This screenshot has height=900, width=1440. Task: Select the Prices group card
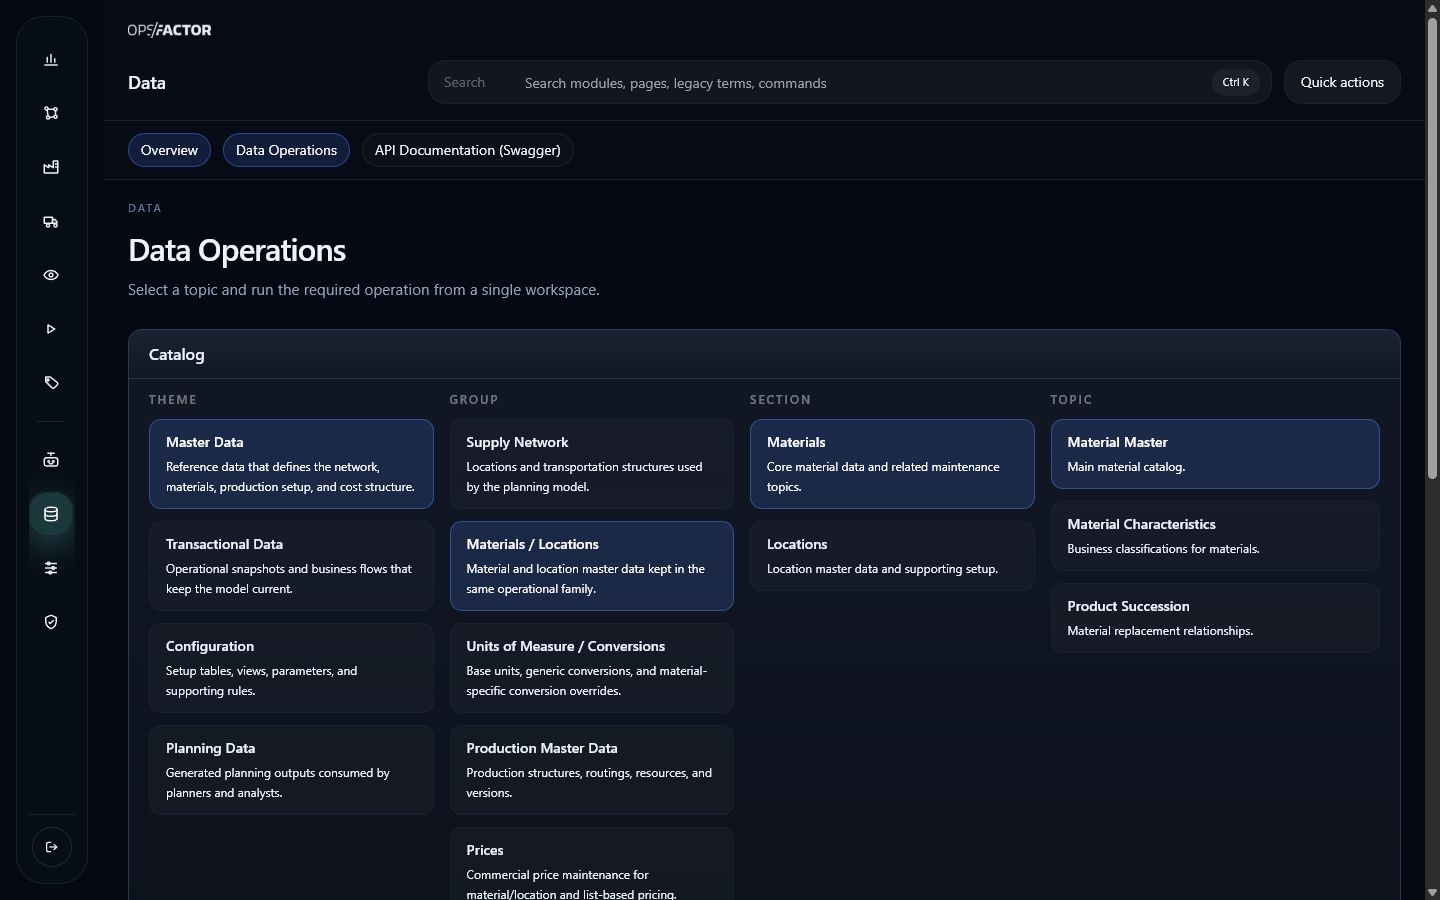pyautogui.click(x=592, y=864)
